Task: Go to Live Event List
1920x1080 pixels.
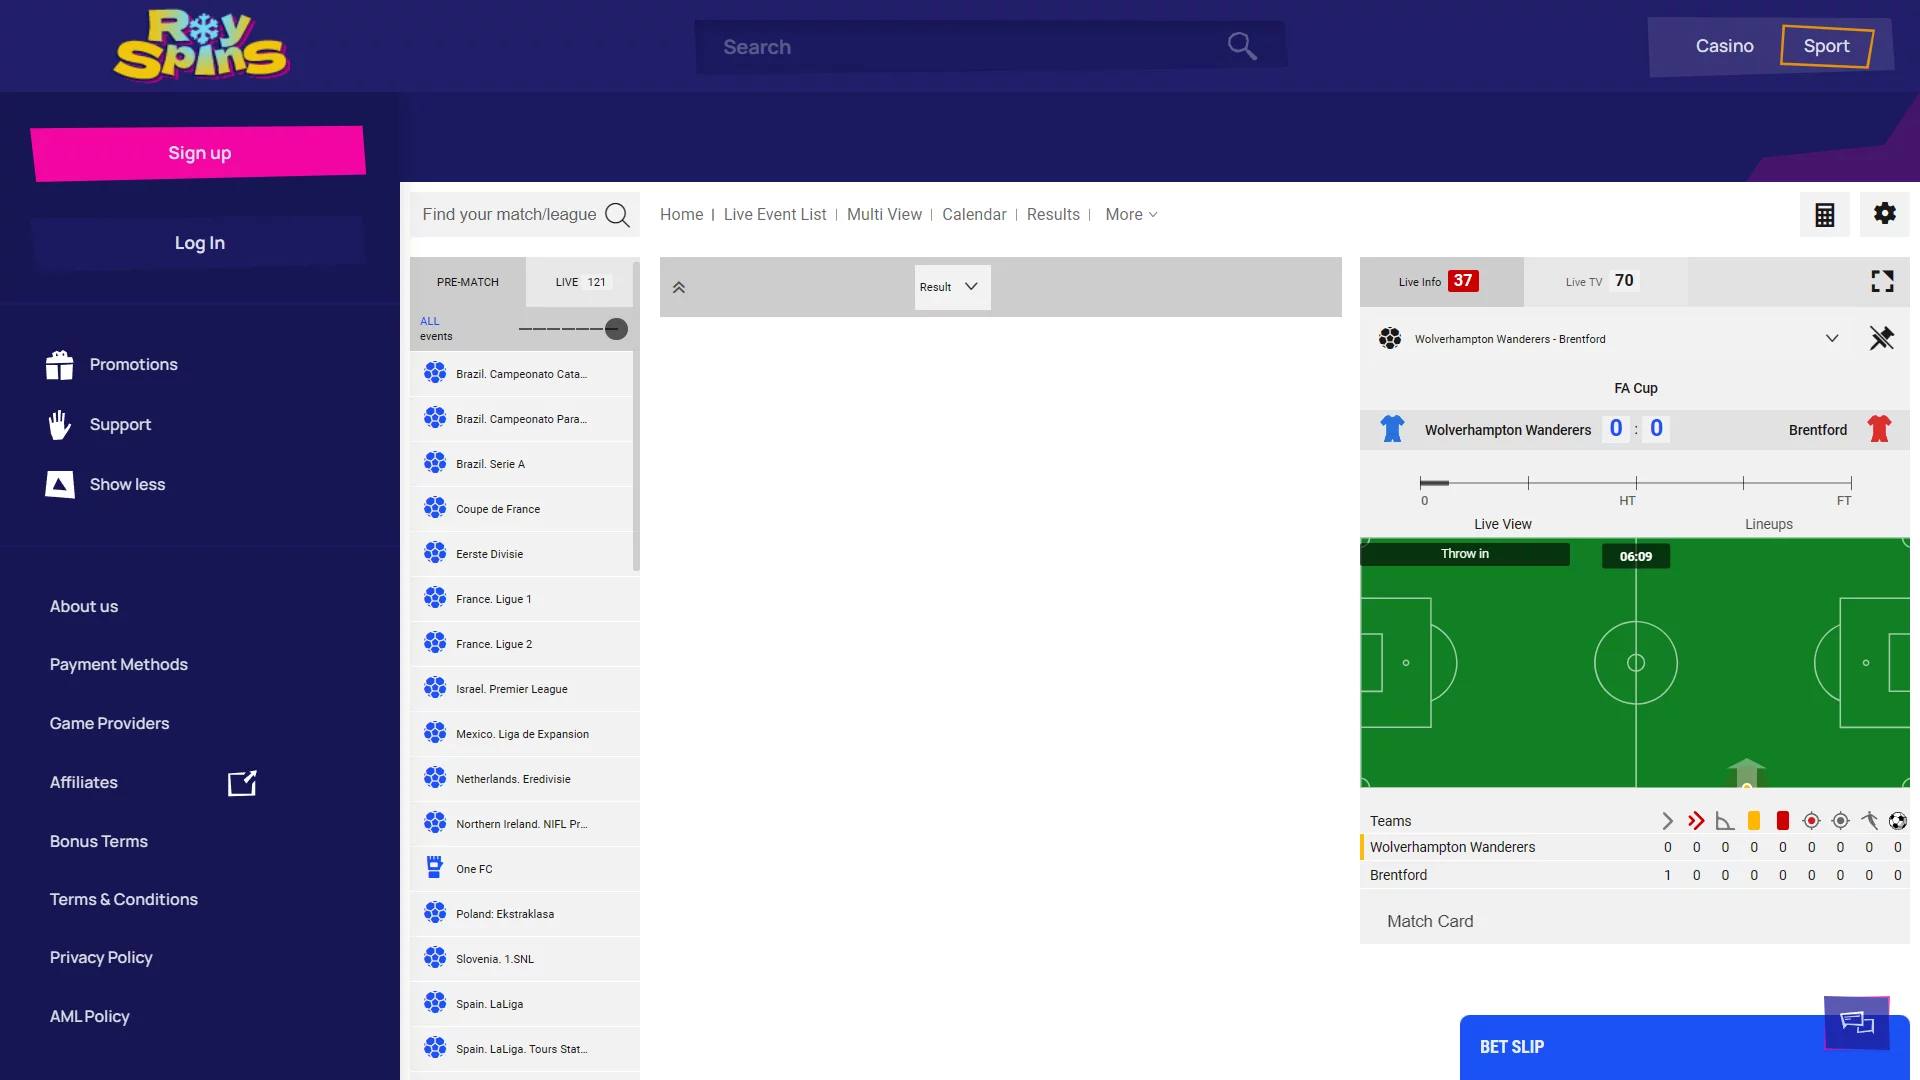Action: tap(775, 215)
